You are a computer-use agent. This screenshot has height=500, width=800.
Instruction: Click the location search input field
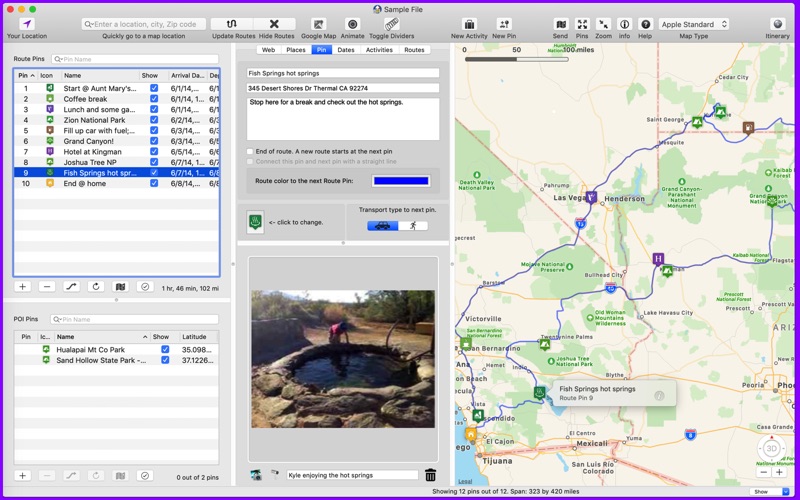pos(145,24)
